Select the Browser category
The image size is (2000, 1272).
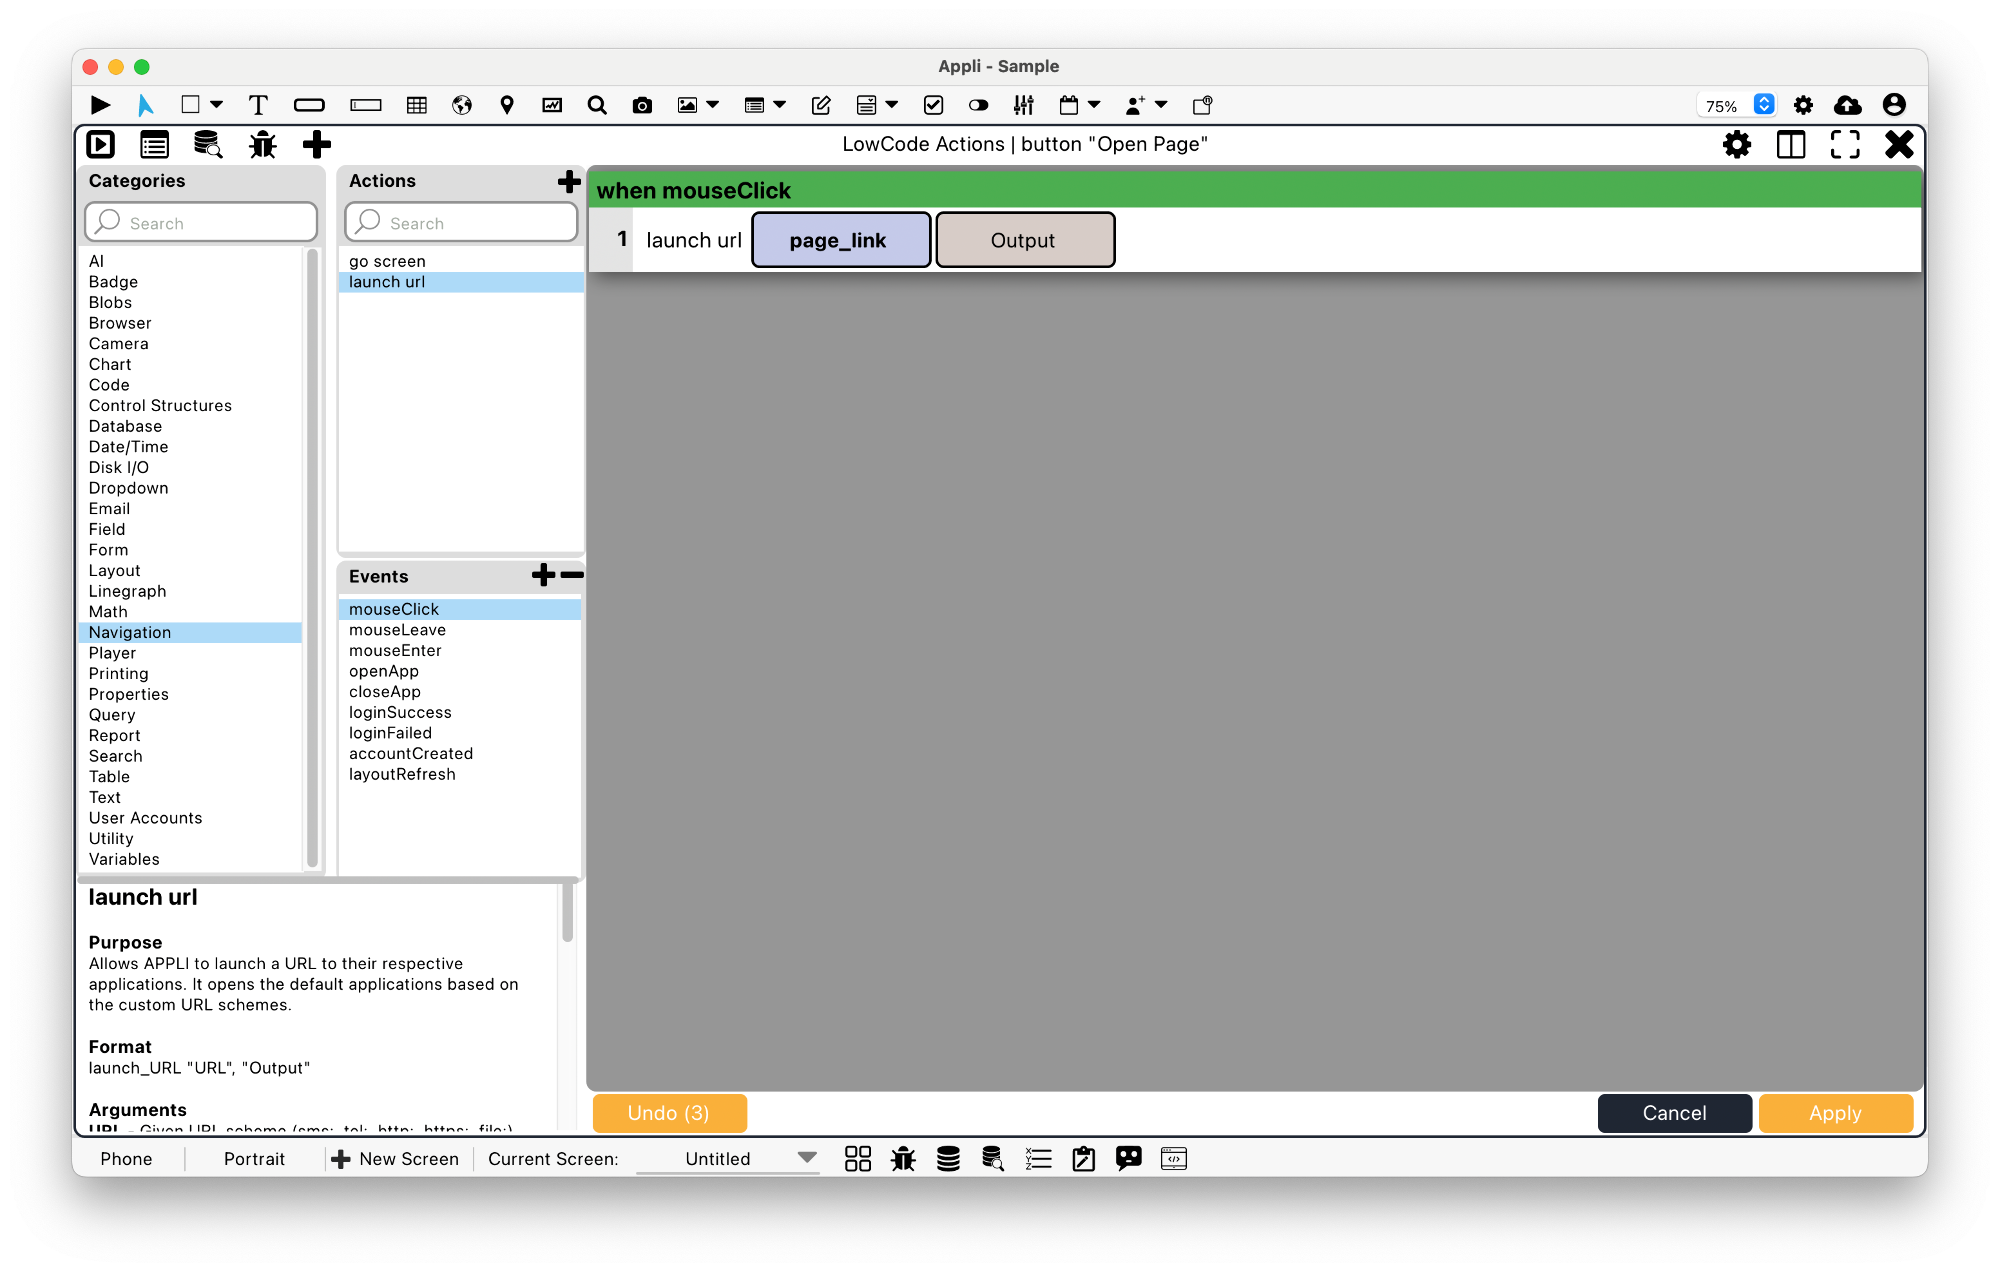click(120, 323)
